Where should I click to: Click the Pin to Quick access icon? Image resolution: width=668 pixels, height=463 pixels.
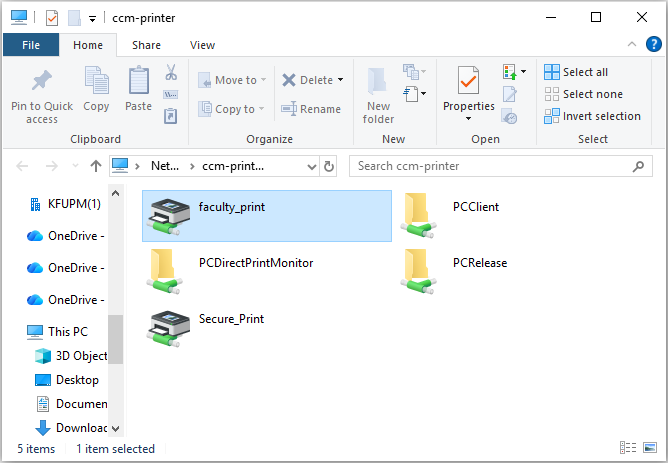click(x=41, y=84)
